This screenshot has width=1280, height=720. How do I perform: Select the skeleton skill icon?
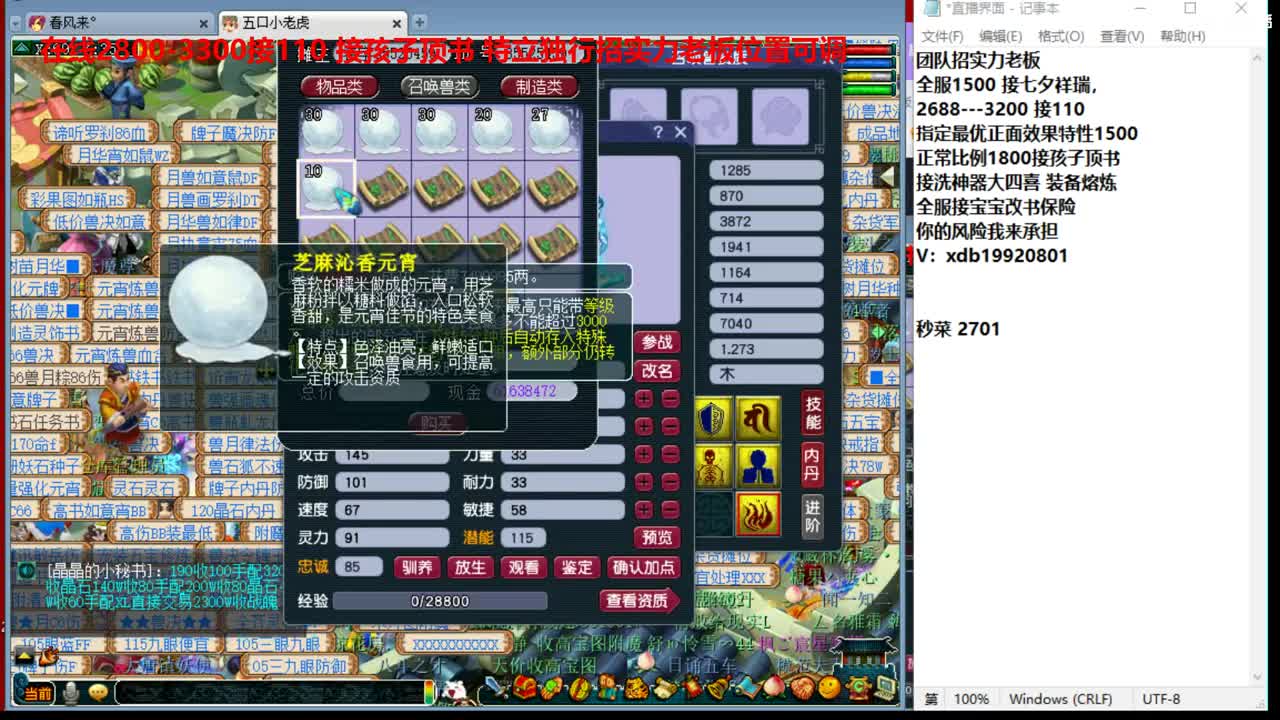(x=714, y=466)
